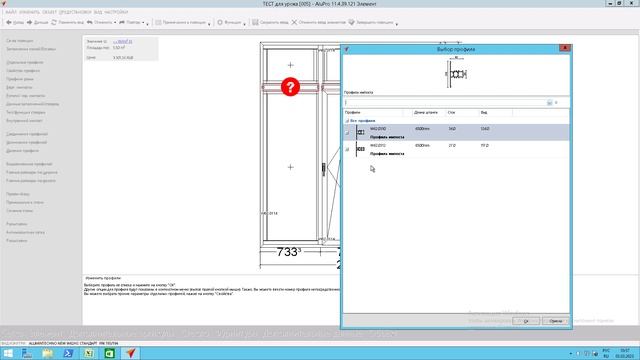Open the ИЗМЕНИТЬ menu
The width and height of the screenshot is (640, 360).
point(29,12)
